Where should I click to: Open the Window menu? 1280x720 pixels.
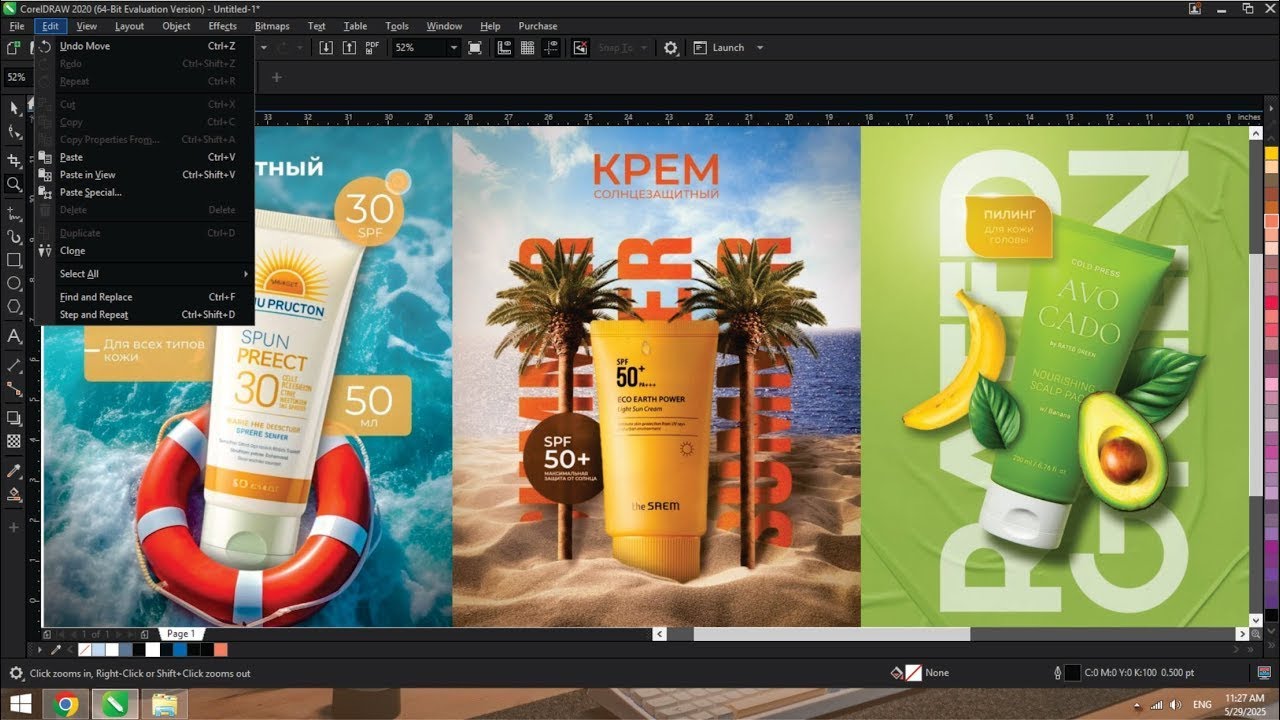coord(444,26)
